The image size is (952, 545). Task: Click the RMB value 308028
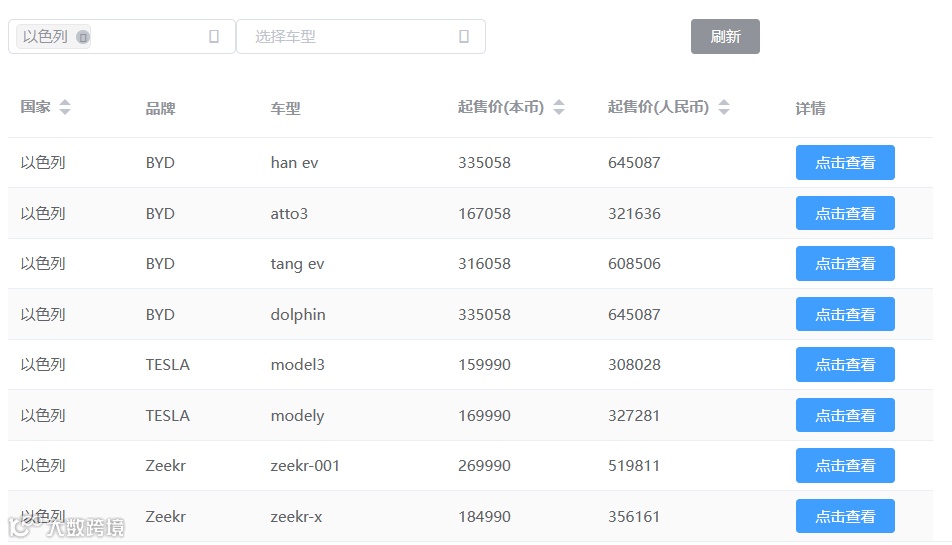point(634,365)
